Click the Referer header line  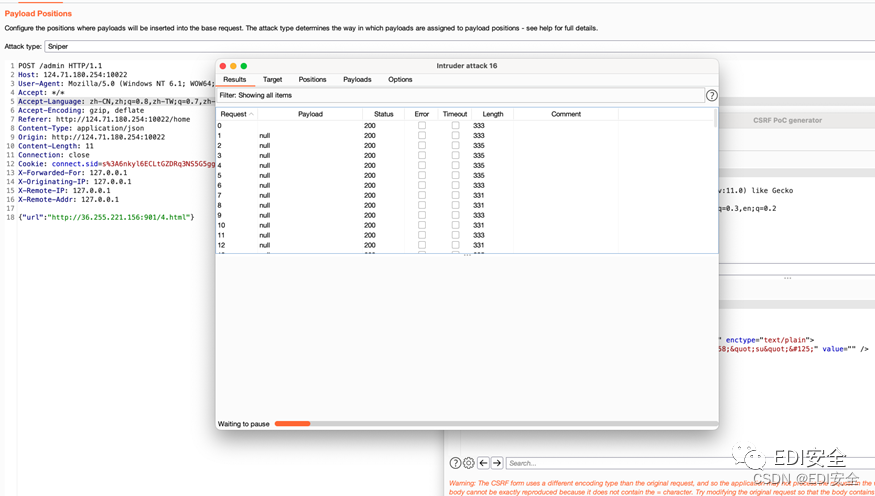(x=104, y=119)
